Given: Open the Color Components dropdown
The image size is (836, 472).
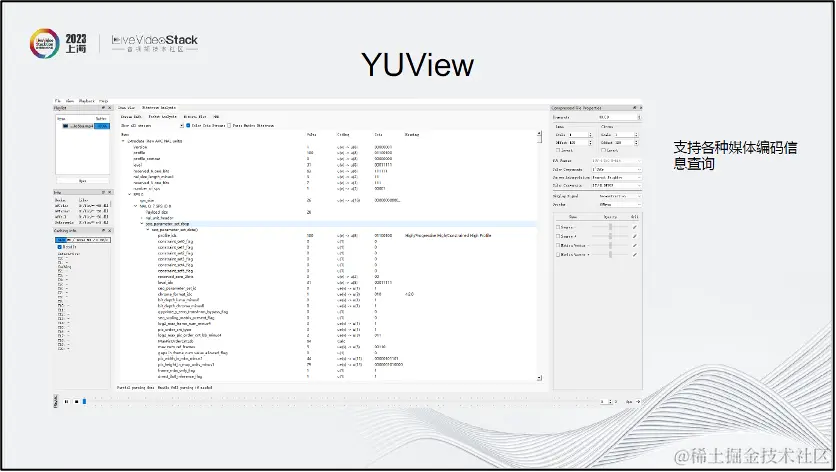Looking at the screenshot, I should coord(616,169).
